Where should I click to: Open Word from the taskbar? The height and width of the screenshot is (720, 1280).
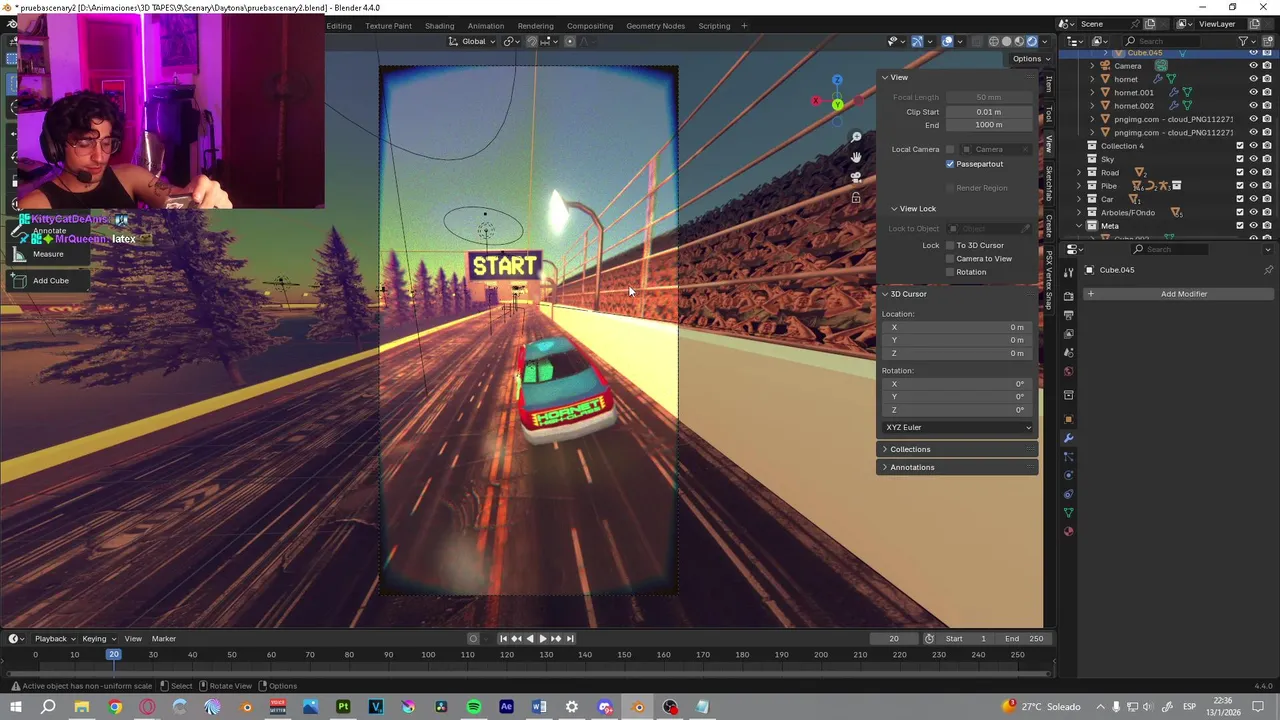coord(539,707)
